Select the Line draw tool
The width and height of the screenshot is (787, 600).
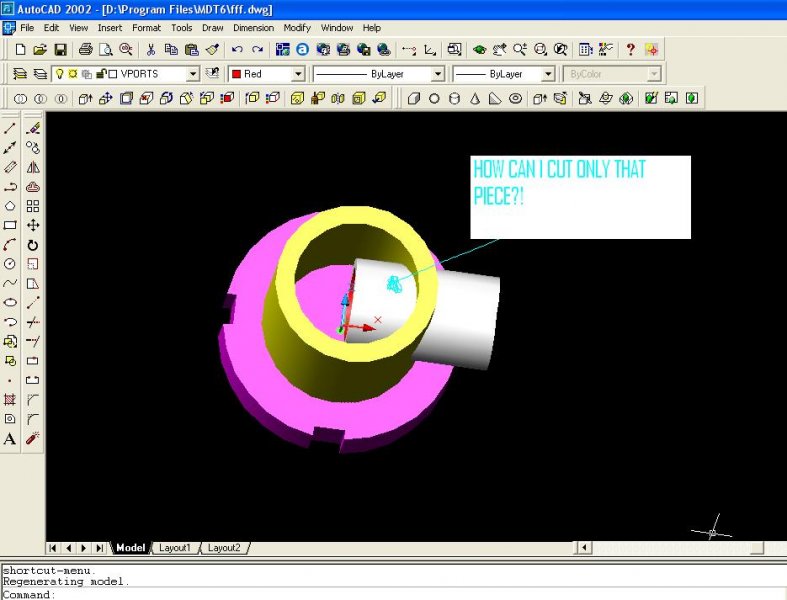click(x=10, y=128)
